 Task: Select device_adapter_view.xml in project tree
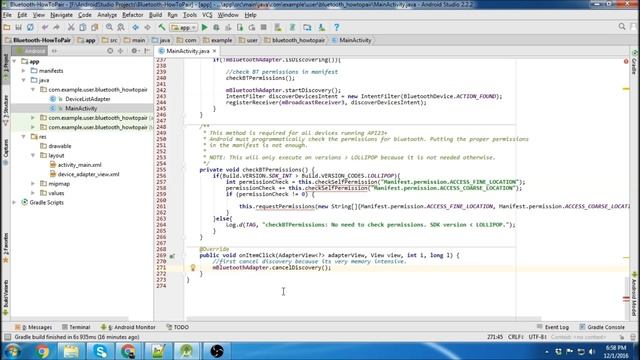pos(88,174)
